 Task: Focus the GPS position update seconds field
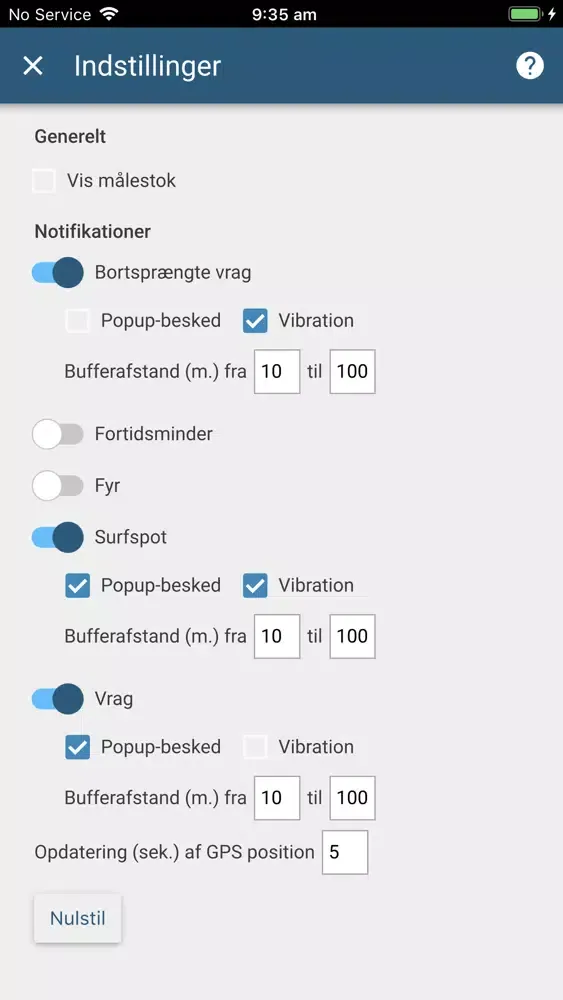click(x=345, y=852)
